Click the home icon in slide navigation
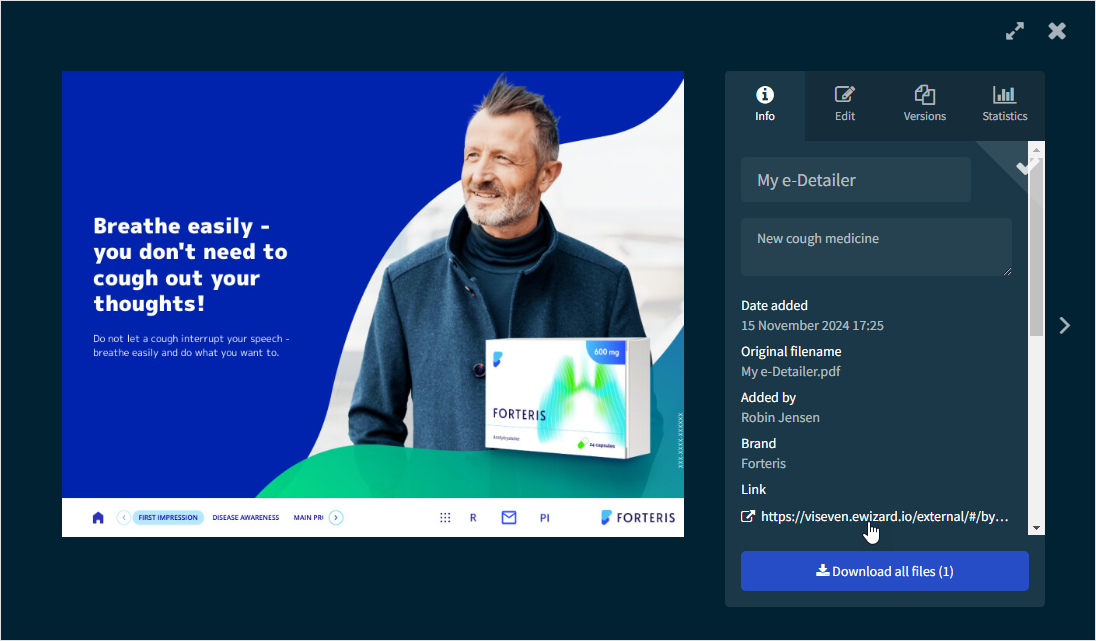 point(98,518)
